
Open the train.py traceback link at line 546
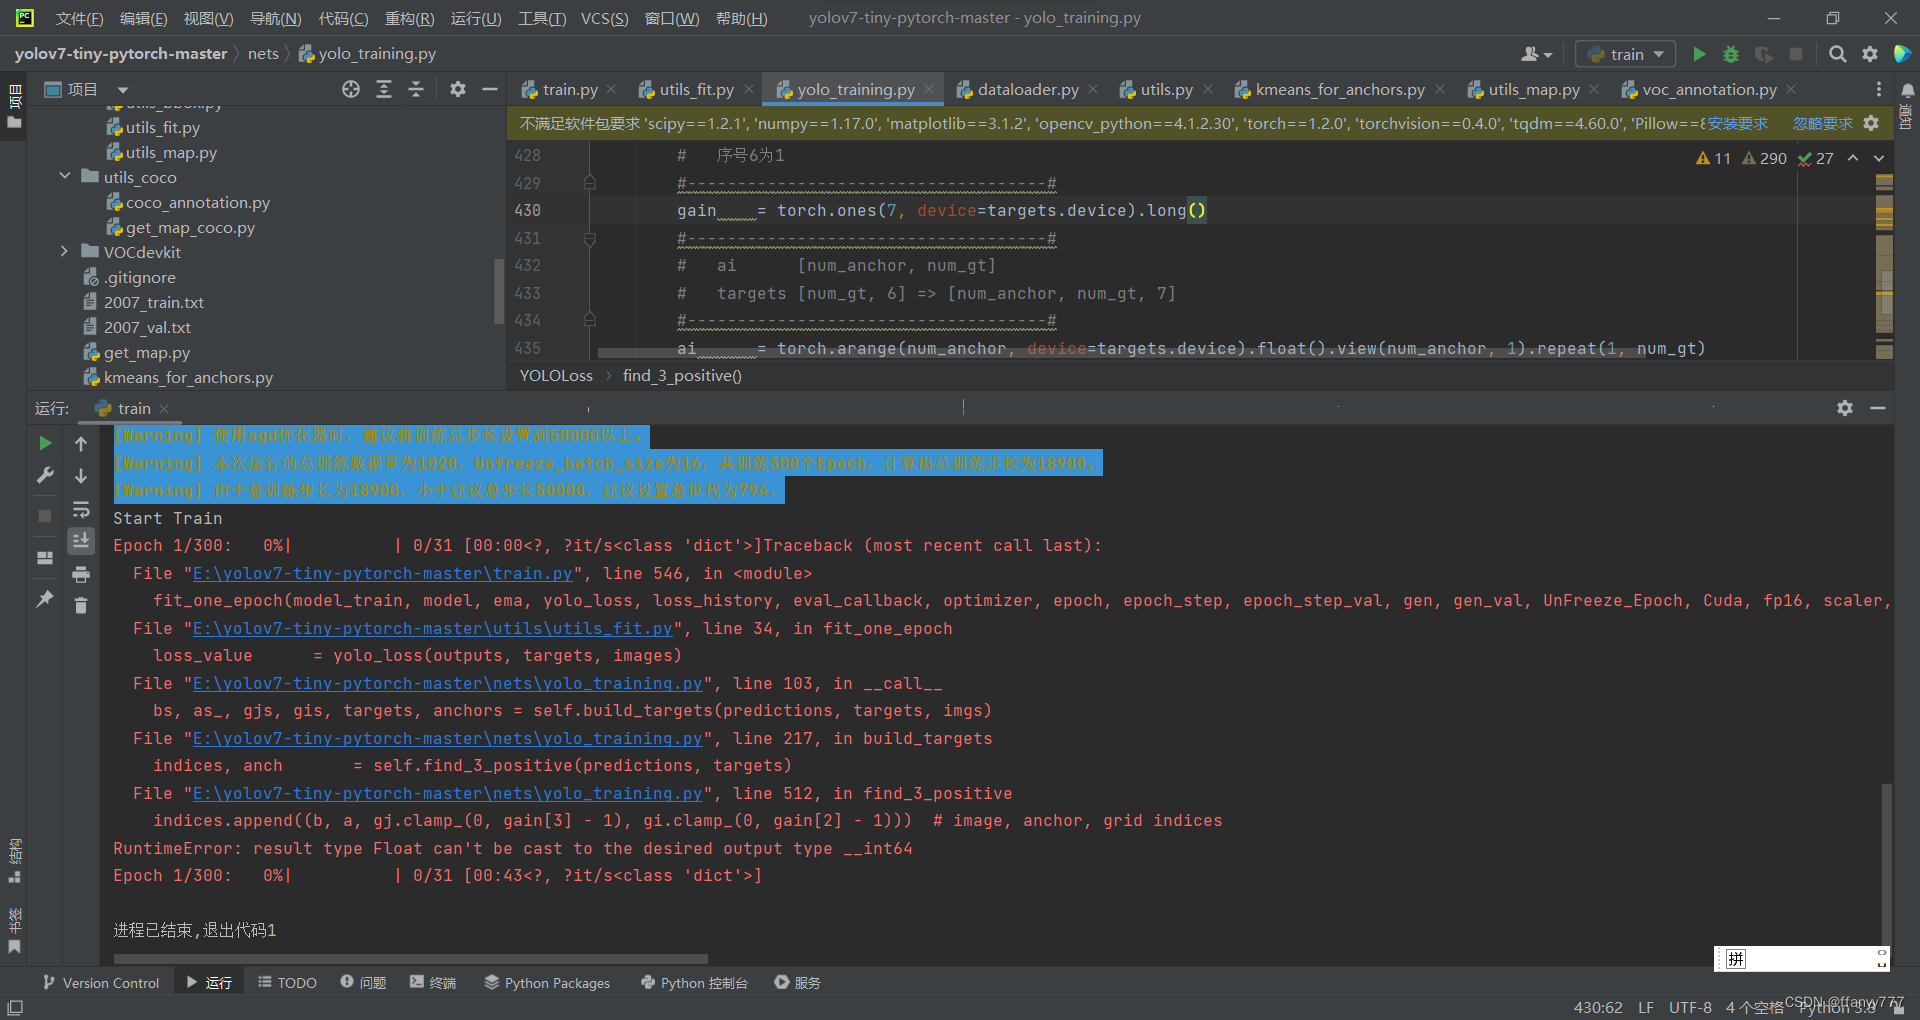coord(382,574)
